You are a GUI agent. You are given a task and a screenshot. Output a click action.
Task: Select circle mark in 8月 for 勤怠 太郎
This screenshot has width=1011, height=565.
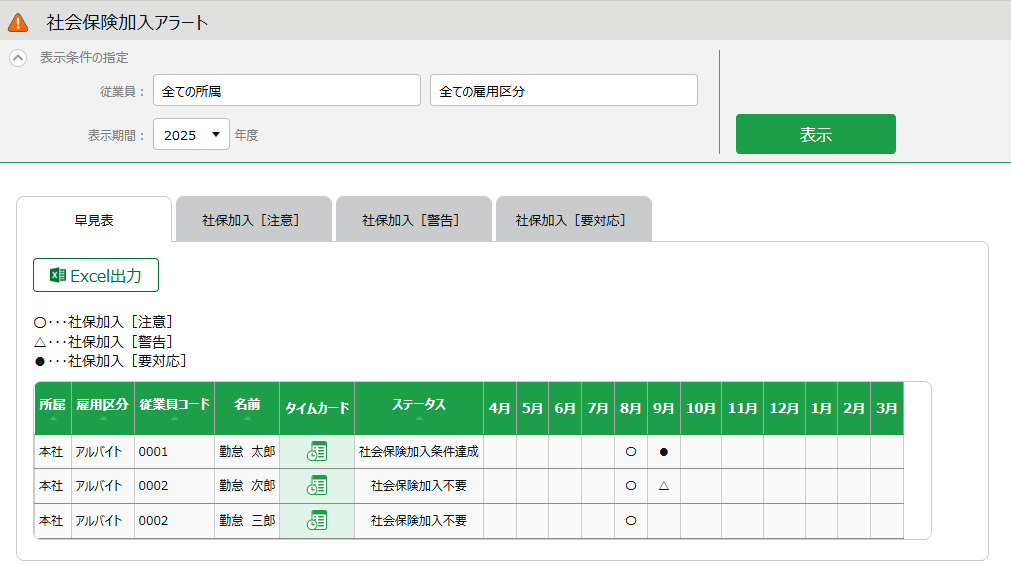click(631, 452)
